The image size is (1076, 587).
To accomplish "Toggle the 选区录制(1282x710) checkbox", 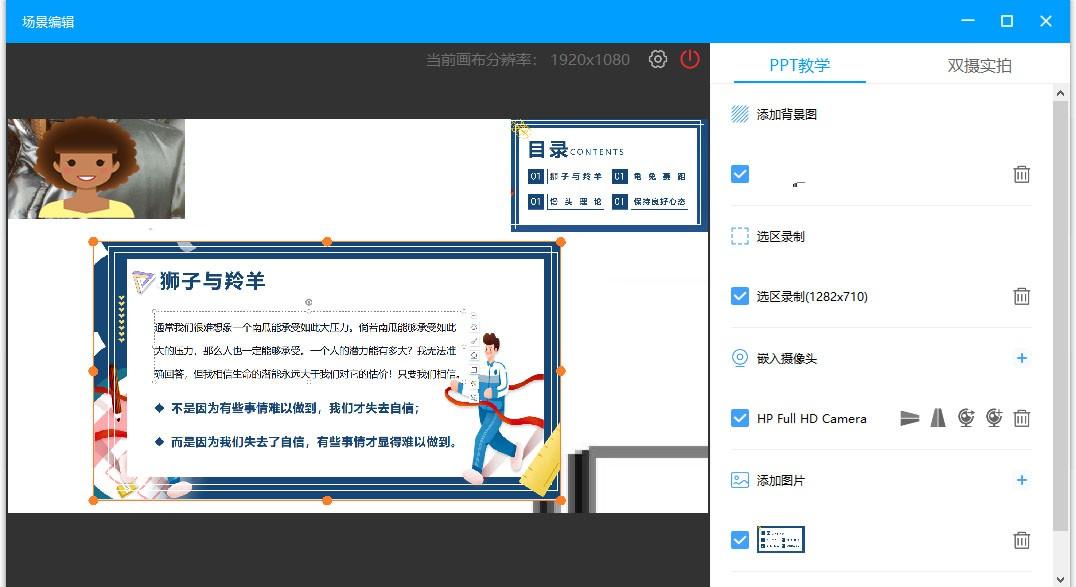I will 740,296.
